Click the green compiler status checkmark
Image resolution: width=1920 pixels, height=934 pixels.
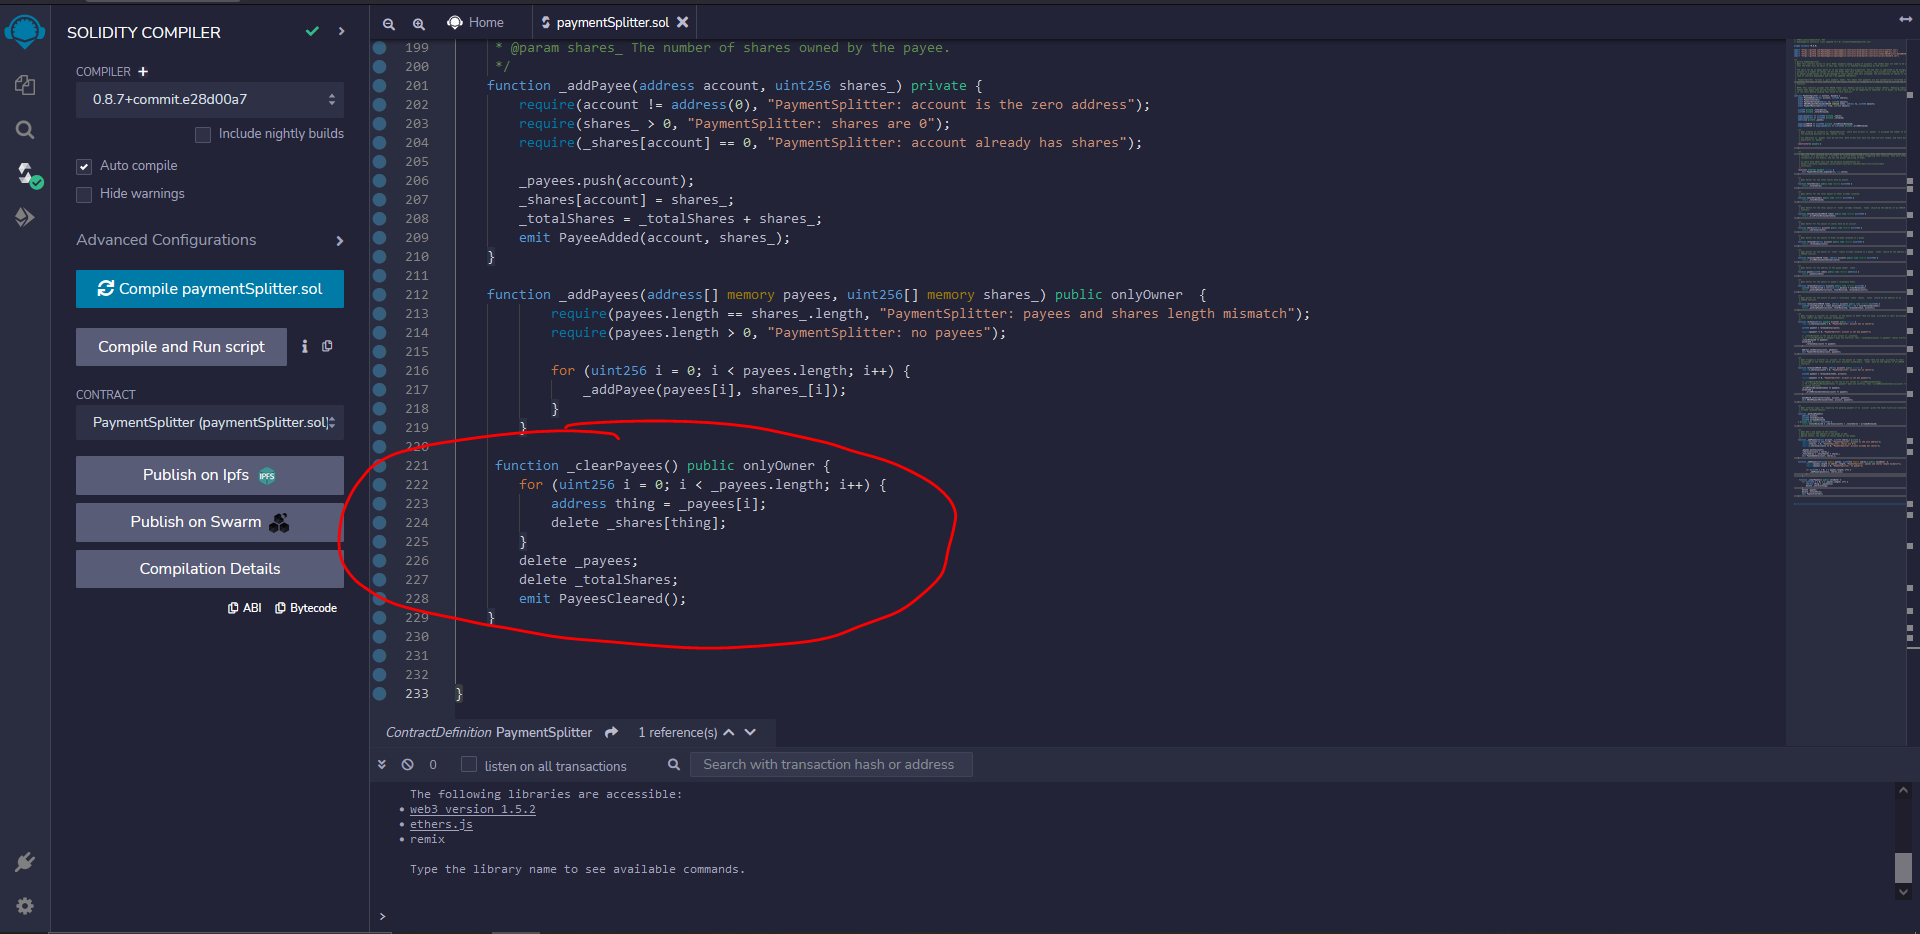point(312,32)
